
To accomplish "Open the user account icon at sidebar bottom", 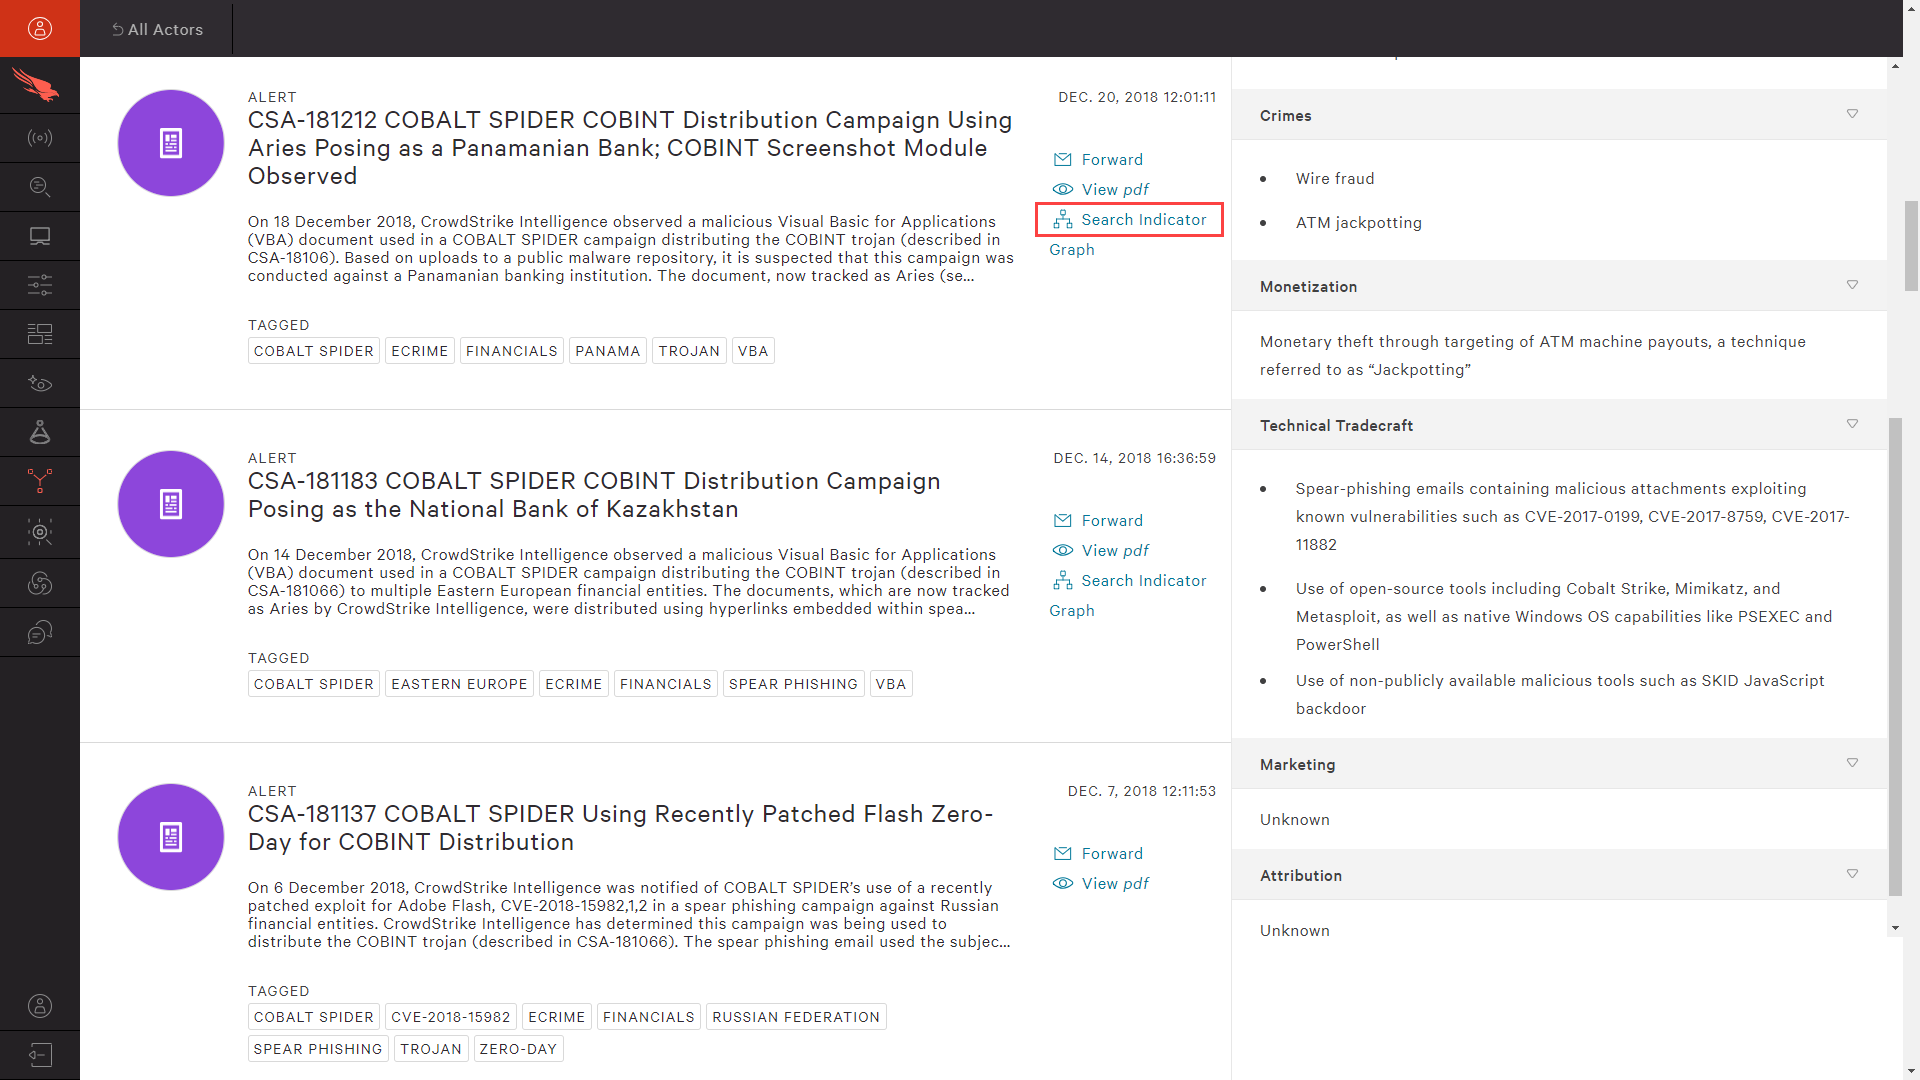I will click(40, 1006).
